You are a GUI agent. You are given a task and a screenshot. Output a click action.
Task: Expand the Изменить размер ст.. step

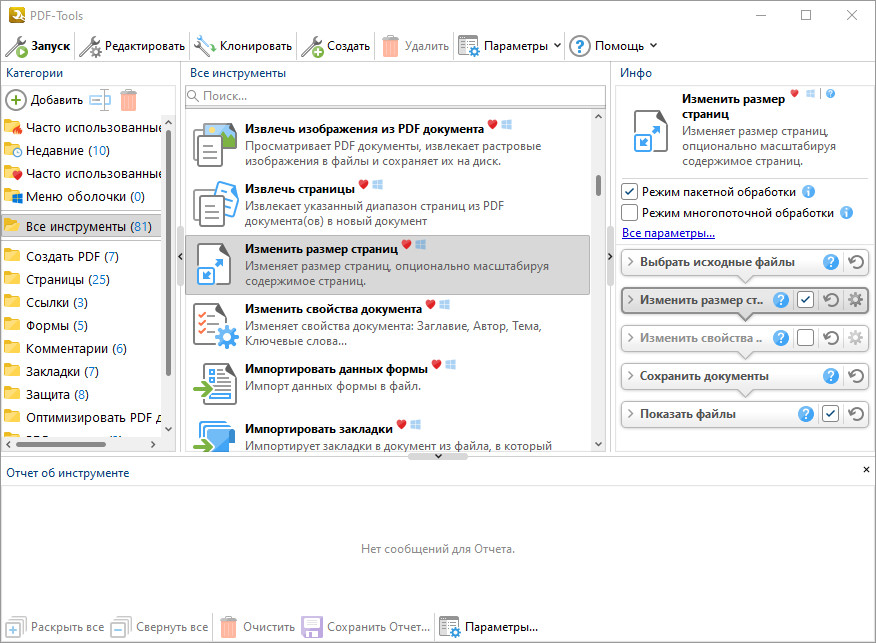[x=630, y=300]
